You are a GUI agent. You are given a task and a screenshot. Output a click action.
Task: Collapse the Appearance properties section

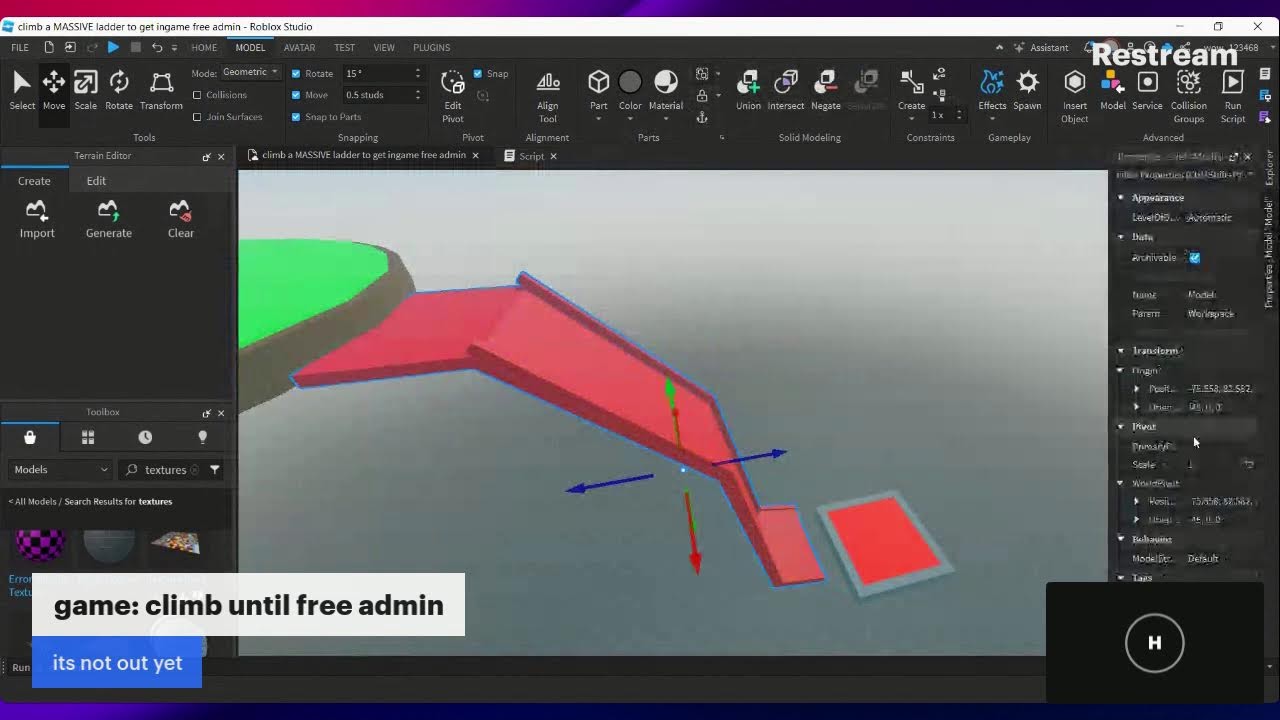(1121, 198)
